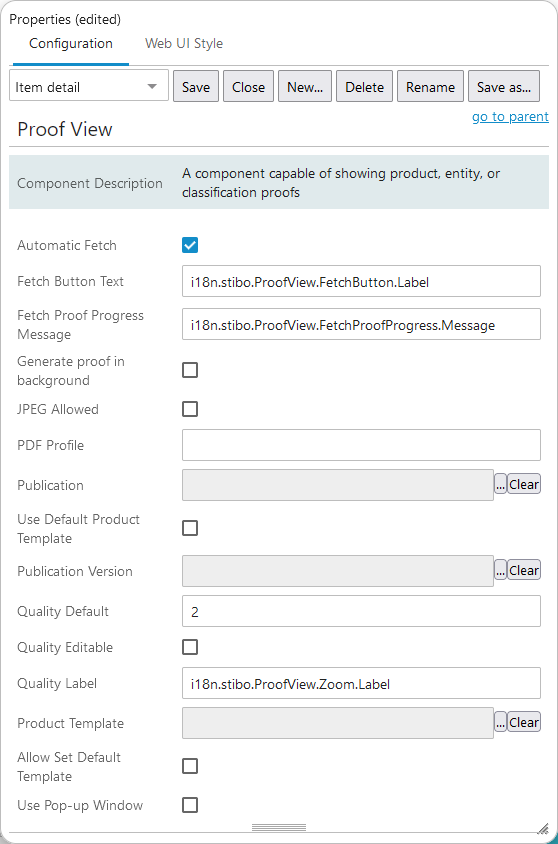
Task: Open the Product Template browse ellipsis button
Action: click(500, 722)
